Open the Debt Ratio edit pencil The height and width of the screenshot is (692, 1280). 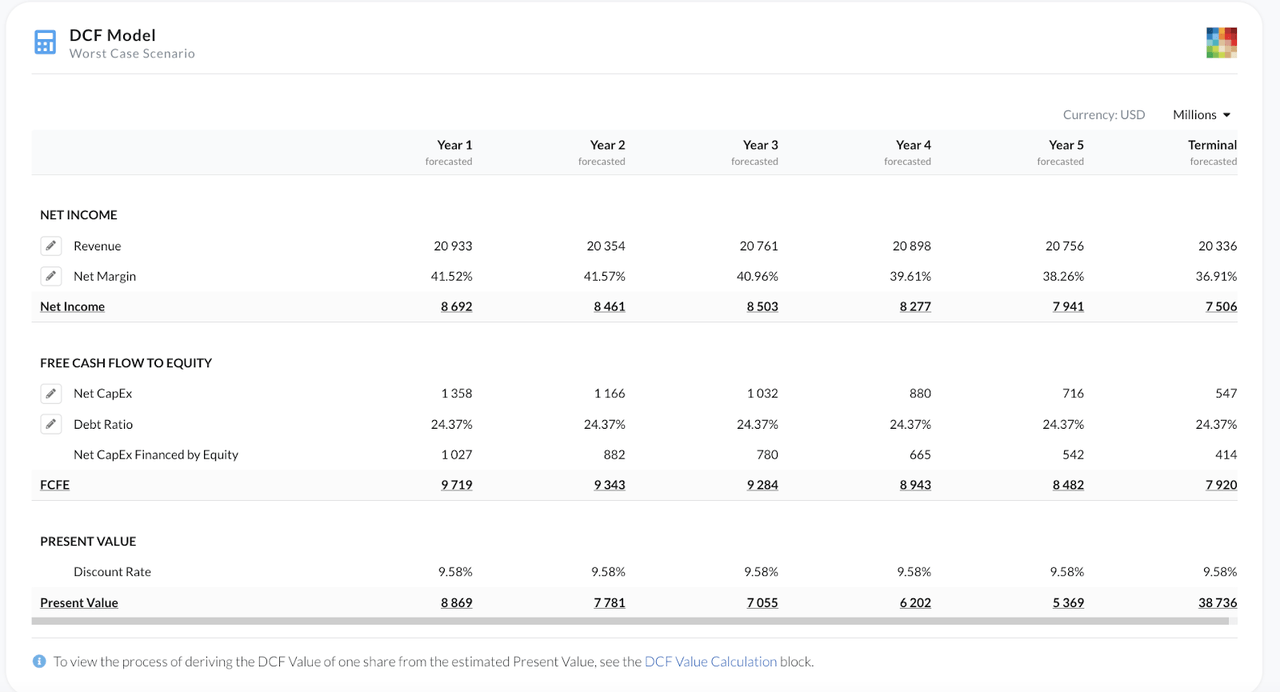point(51,424)
